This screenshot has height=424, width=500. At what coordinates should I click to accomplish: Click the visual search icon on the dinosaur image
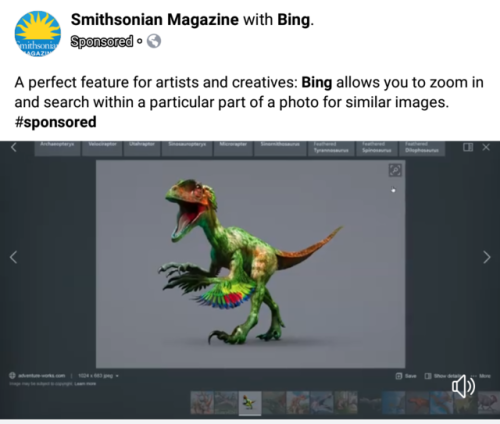click(x=395, y=170)
